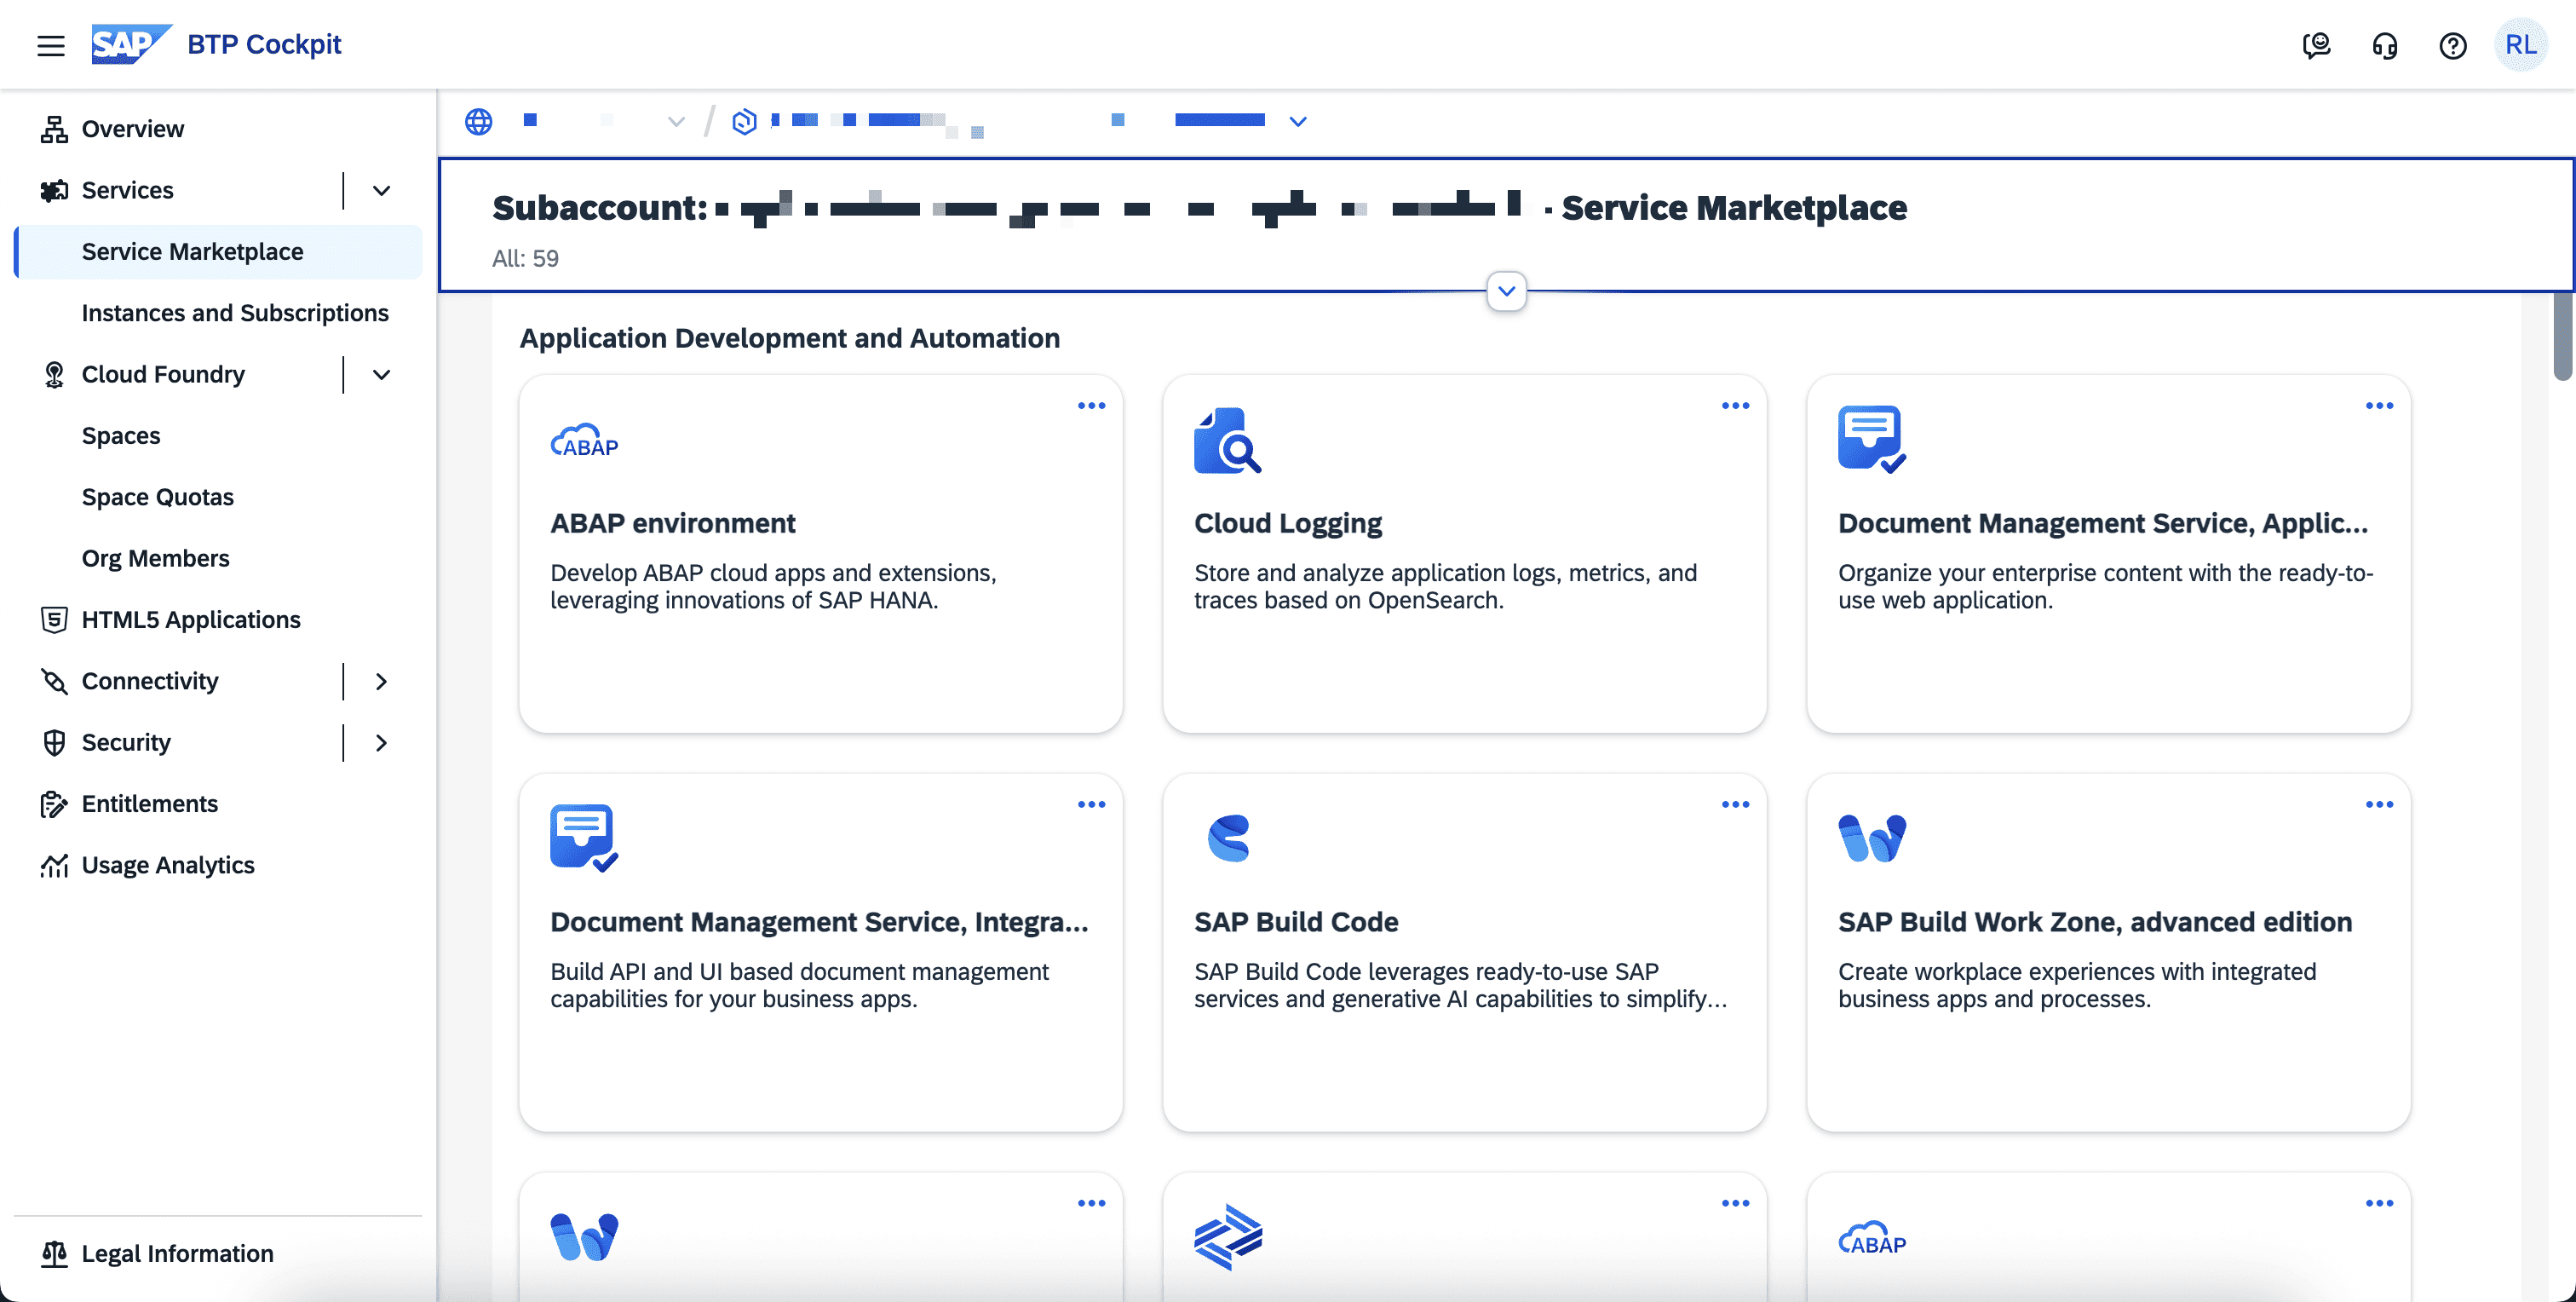Open Instances and Subscriptions
This screenshot has width=2576, height=1302.
click(235, 313)
